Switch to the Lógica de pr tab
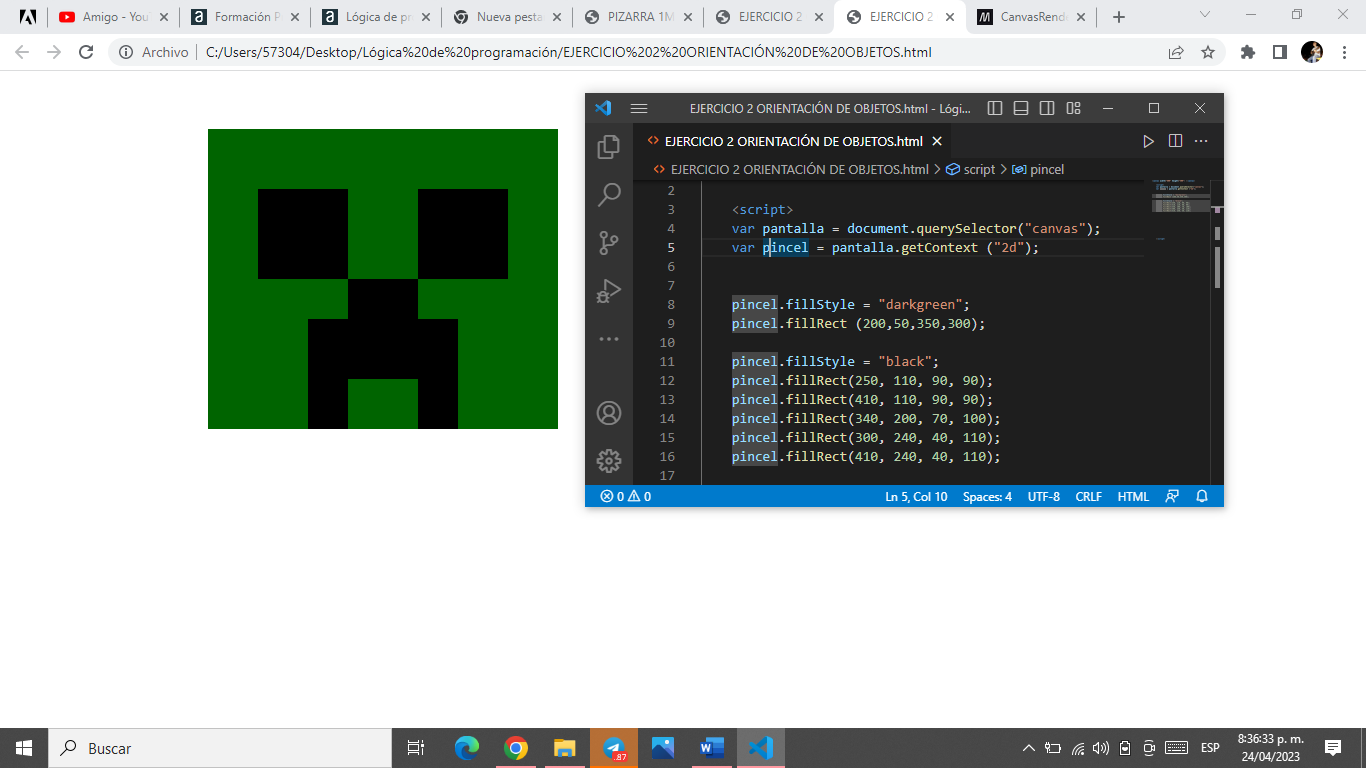The image size is (1366, 768). click(375, 17)
